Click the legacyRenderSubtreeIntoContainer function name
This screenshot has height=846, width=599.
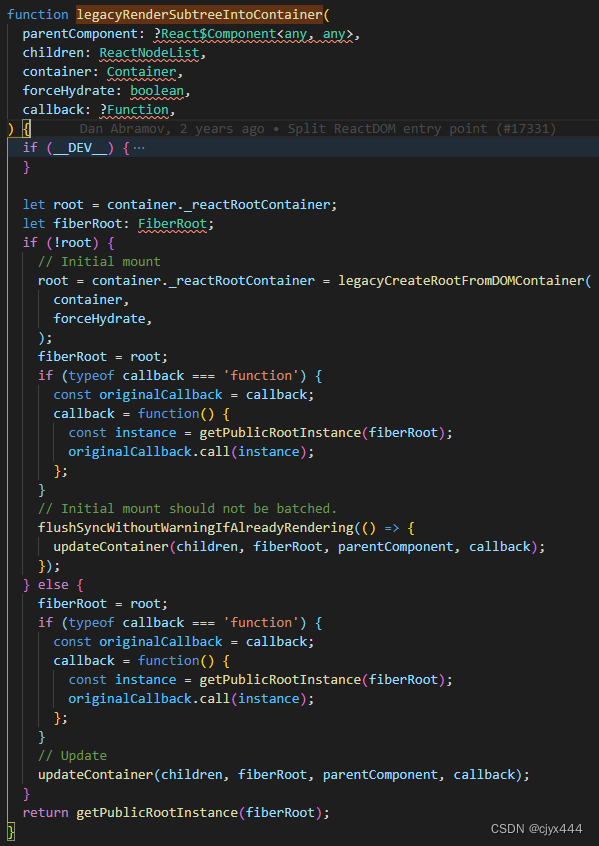pyautogui.click(x=199, y=15)
